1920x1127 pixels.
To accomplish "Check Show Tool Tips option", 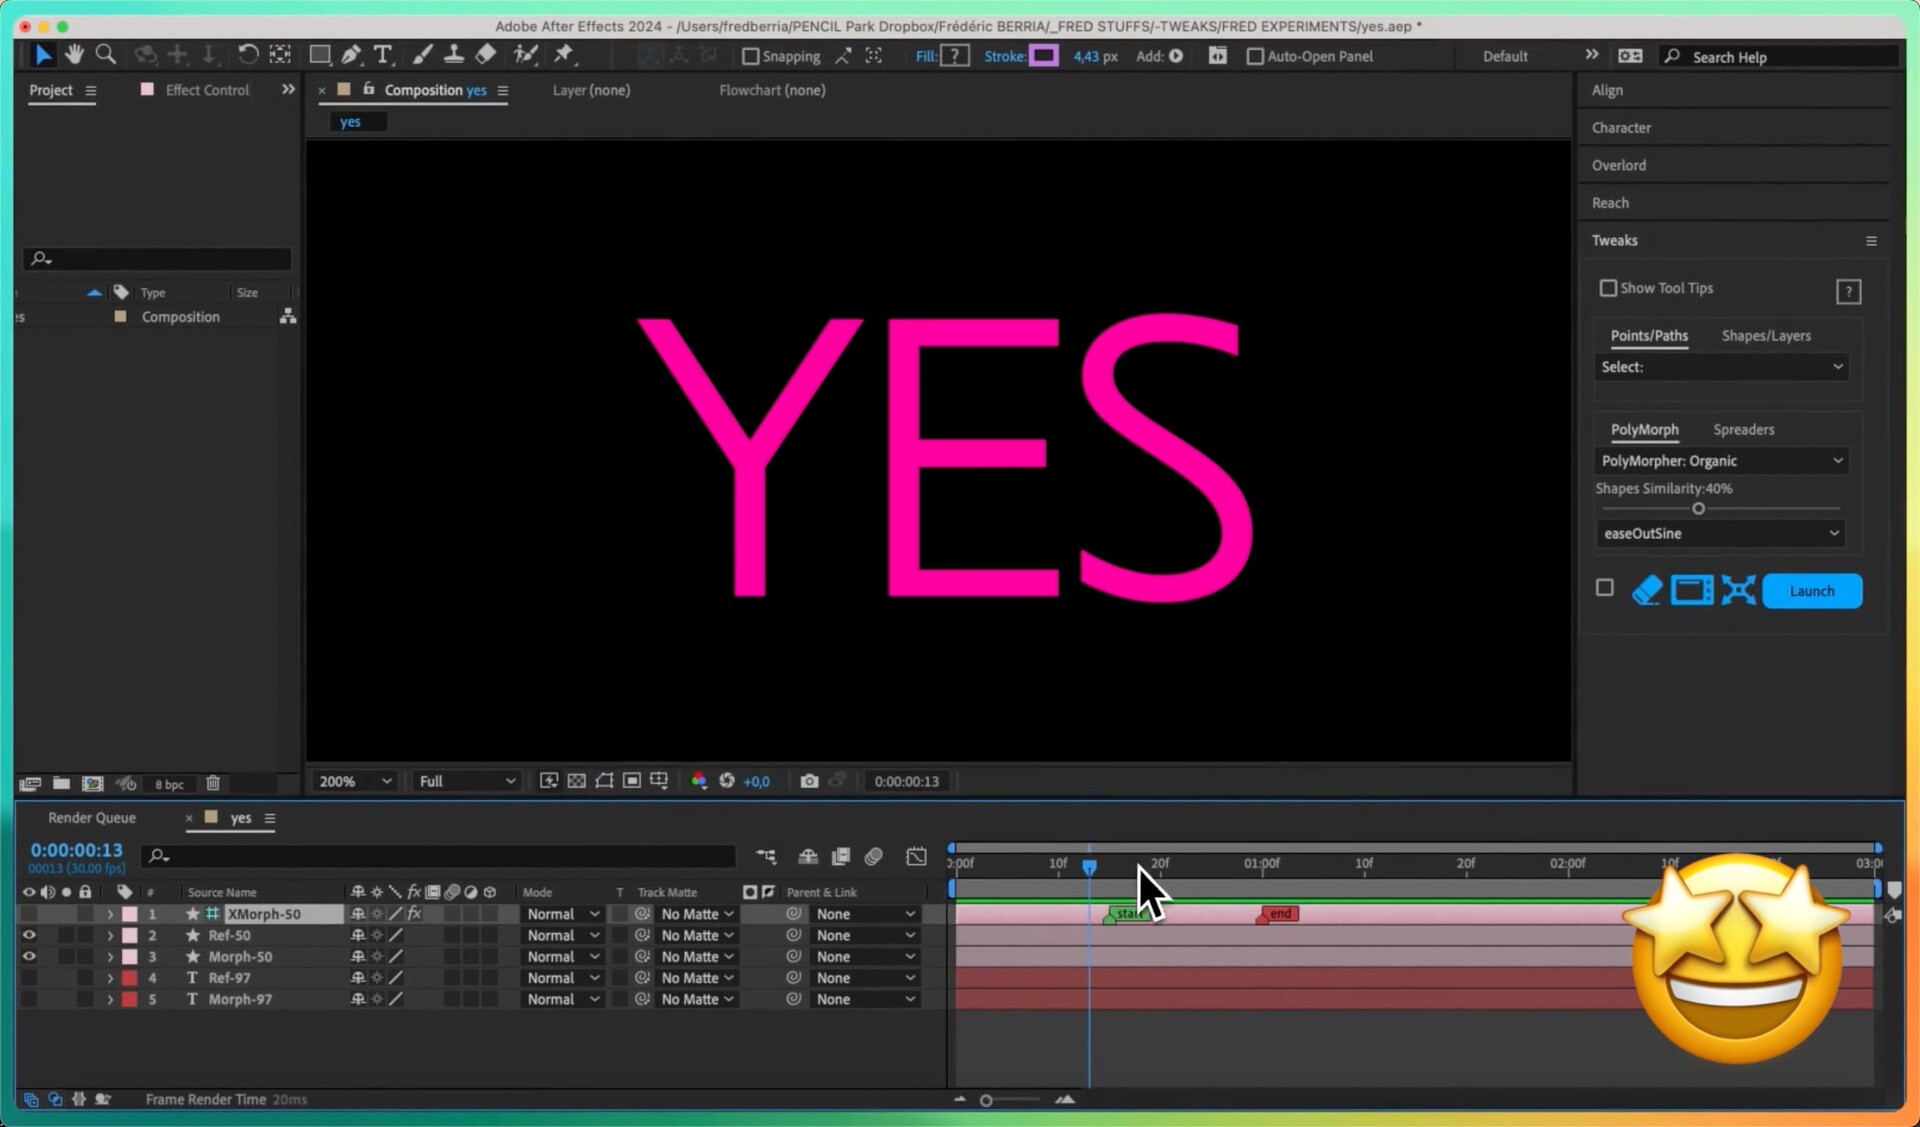I will (1608, 288).
